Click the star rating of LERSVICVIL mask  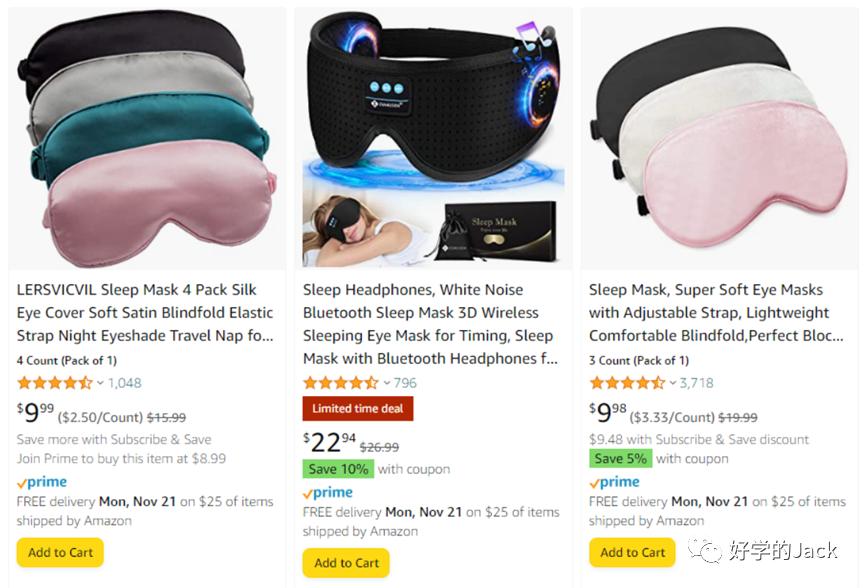54,383
